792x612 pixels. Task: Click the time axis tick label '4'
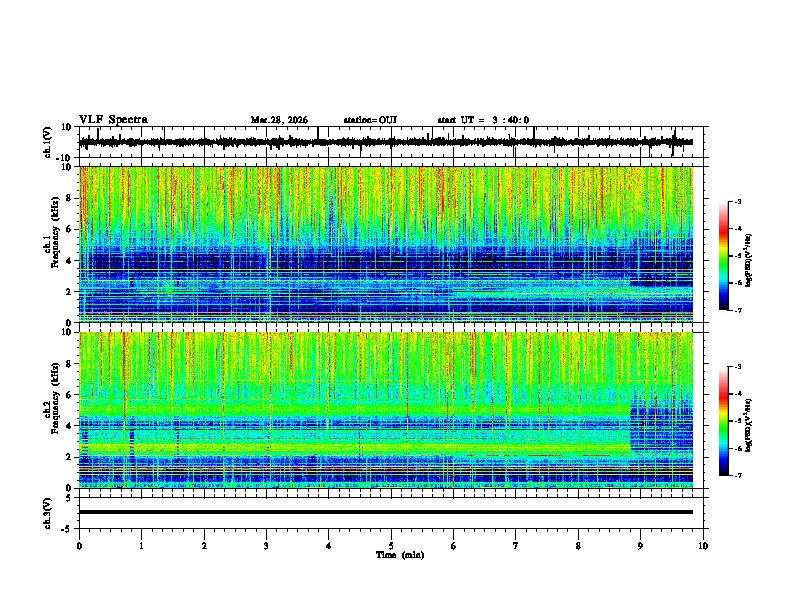click(329, 546)
